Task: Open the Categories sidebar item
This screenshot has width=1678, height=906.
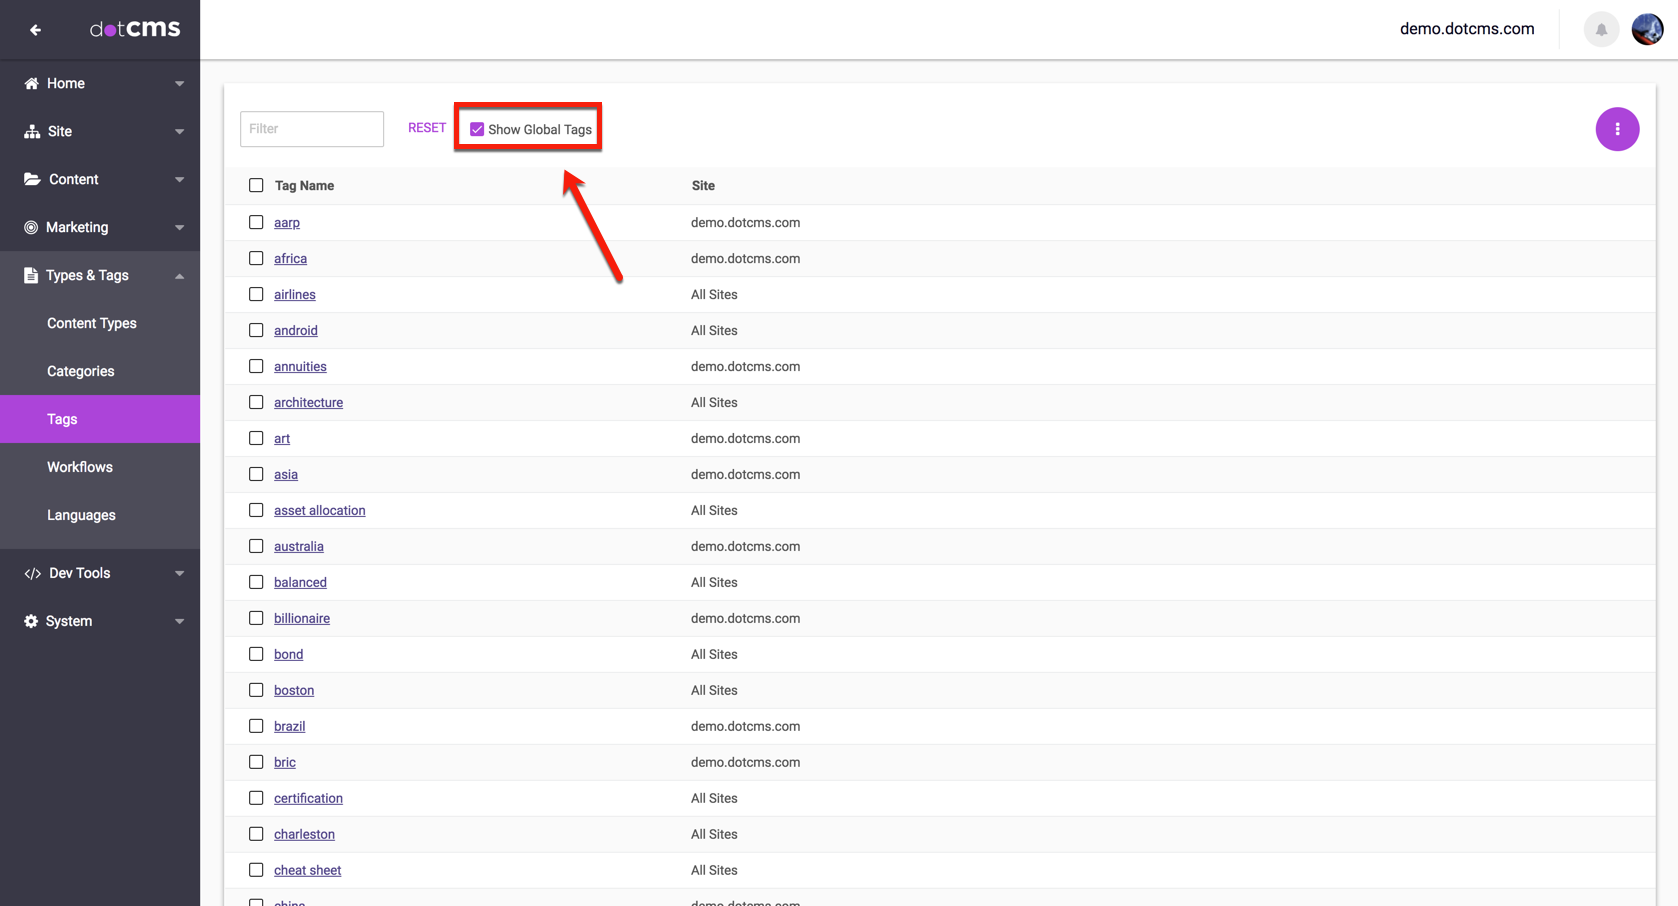Action: tap(81, 371)
